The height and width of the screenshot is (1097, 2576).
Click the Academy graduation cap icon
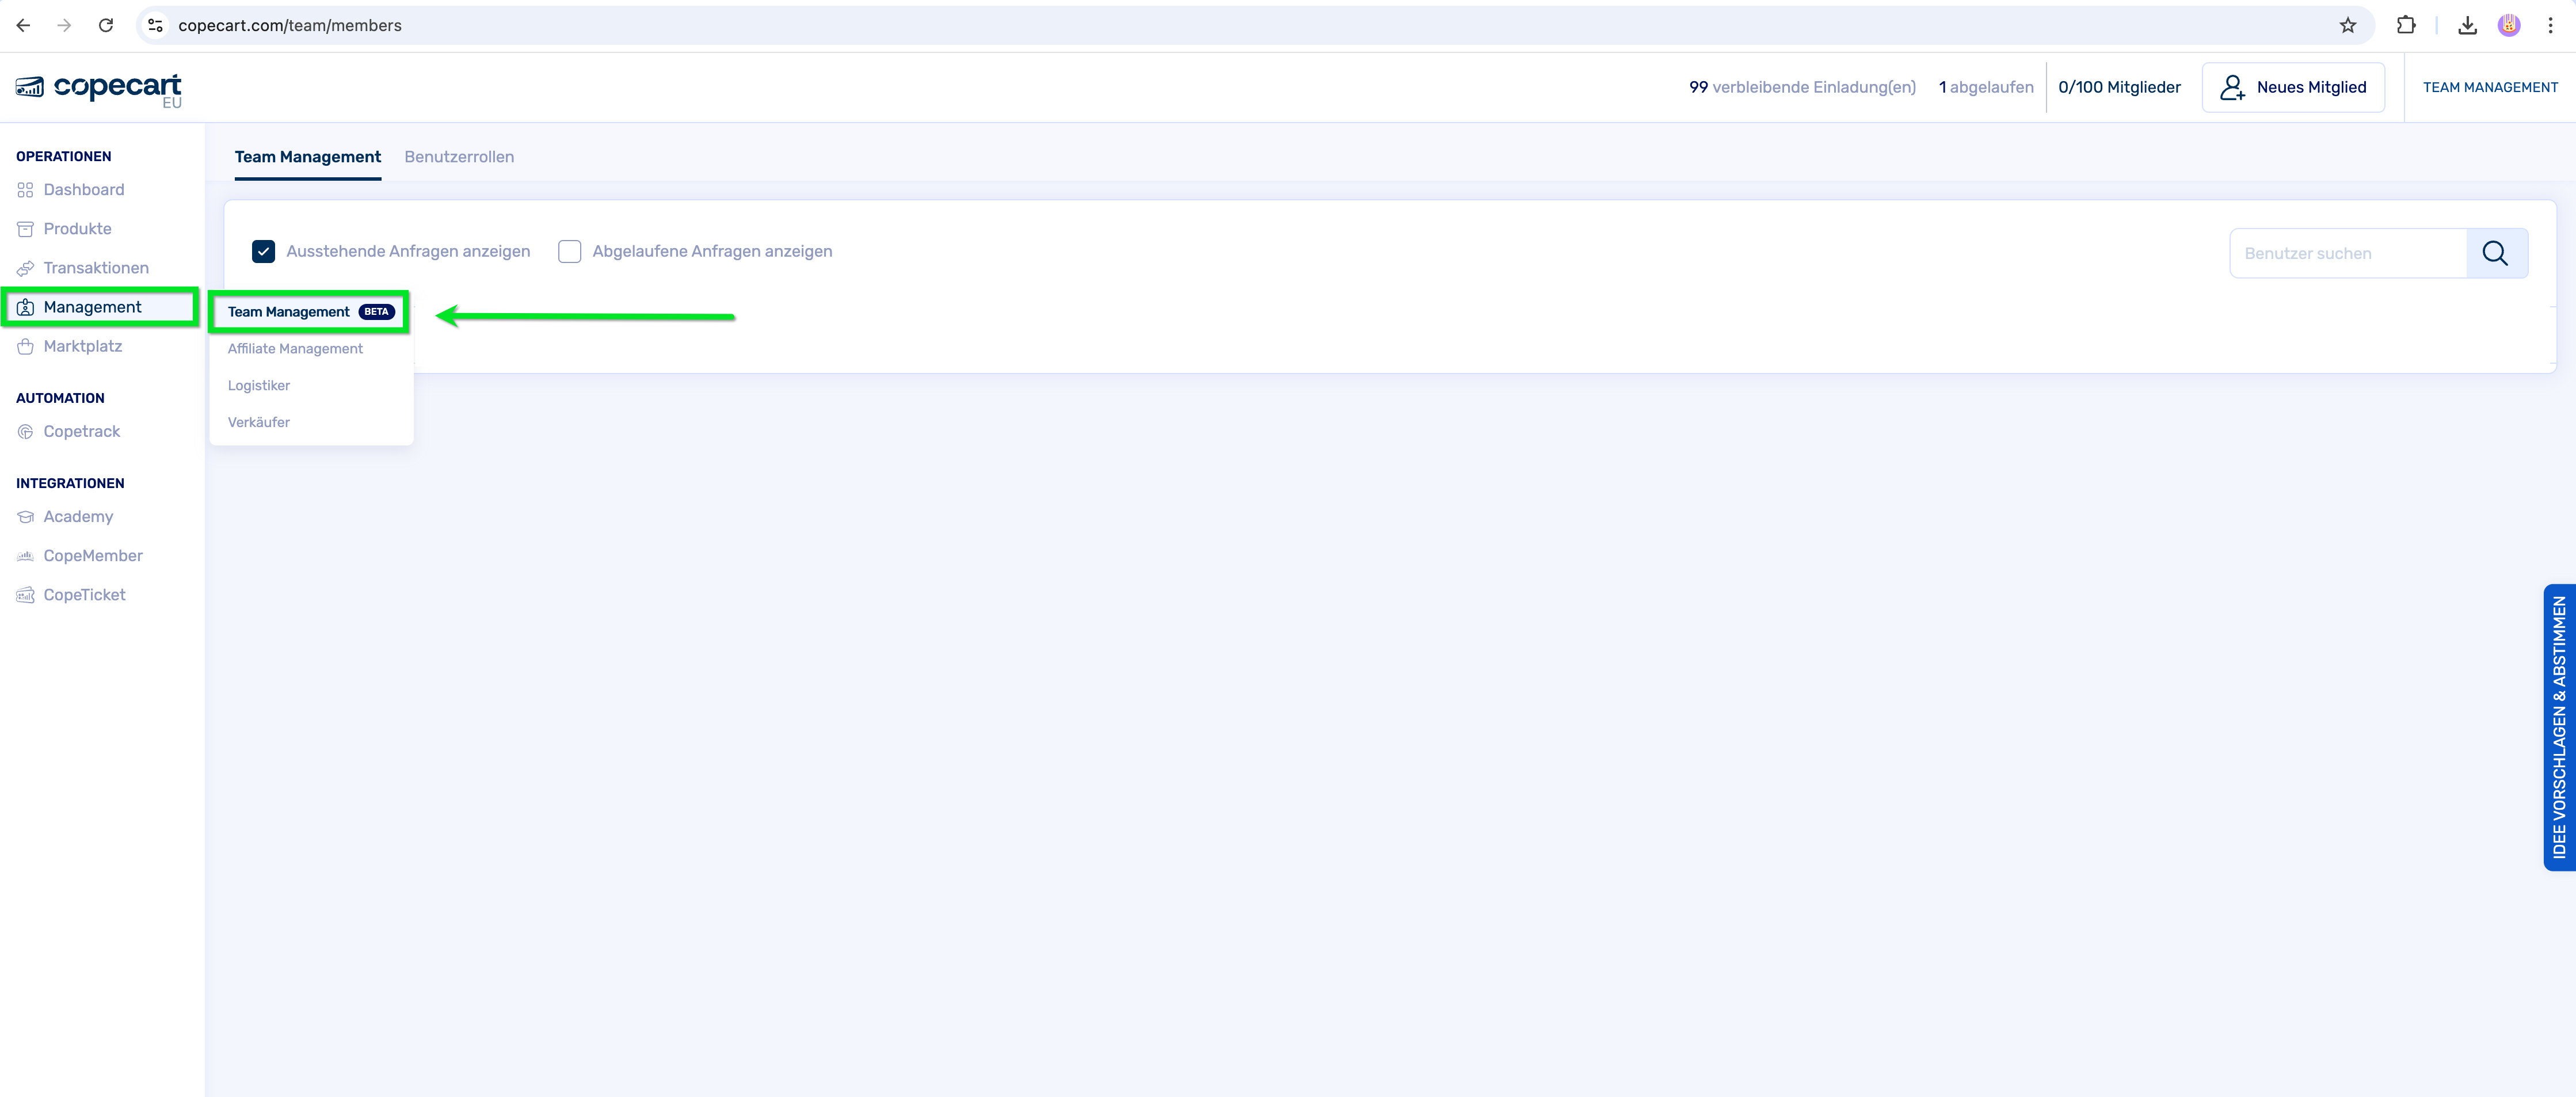(x=25, y=517)
